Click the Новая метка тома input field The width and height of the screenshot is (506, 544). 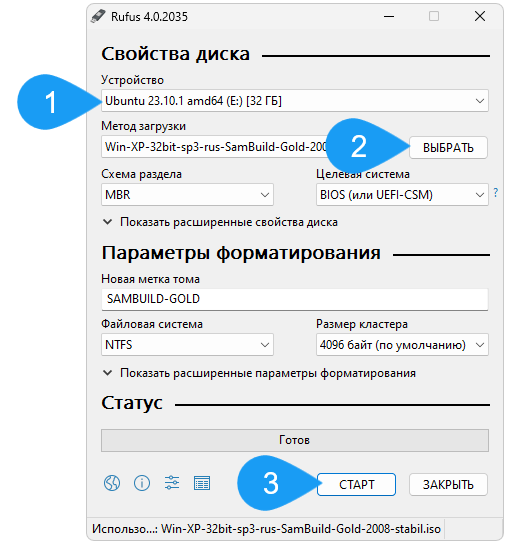tap(295, 299)
